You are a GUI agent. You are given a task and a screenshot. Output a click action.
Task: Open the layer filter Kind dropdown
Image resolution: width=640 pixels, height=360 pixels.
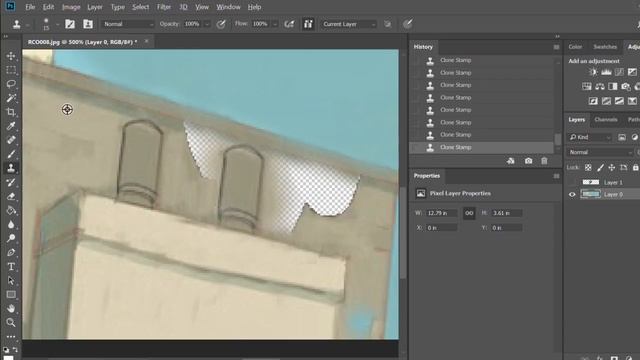590,137
